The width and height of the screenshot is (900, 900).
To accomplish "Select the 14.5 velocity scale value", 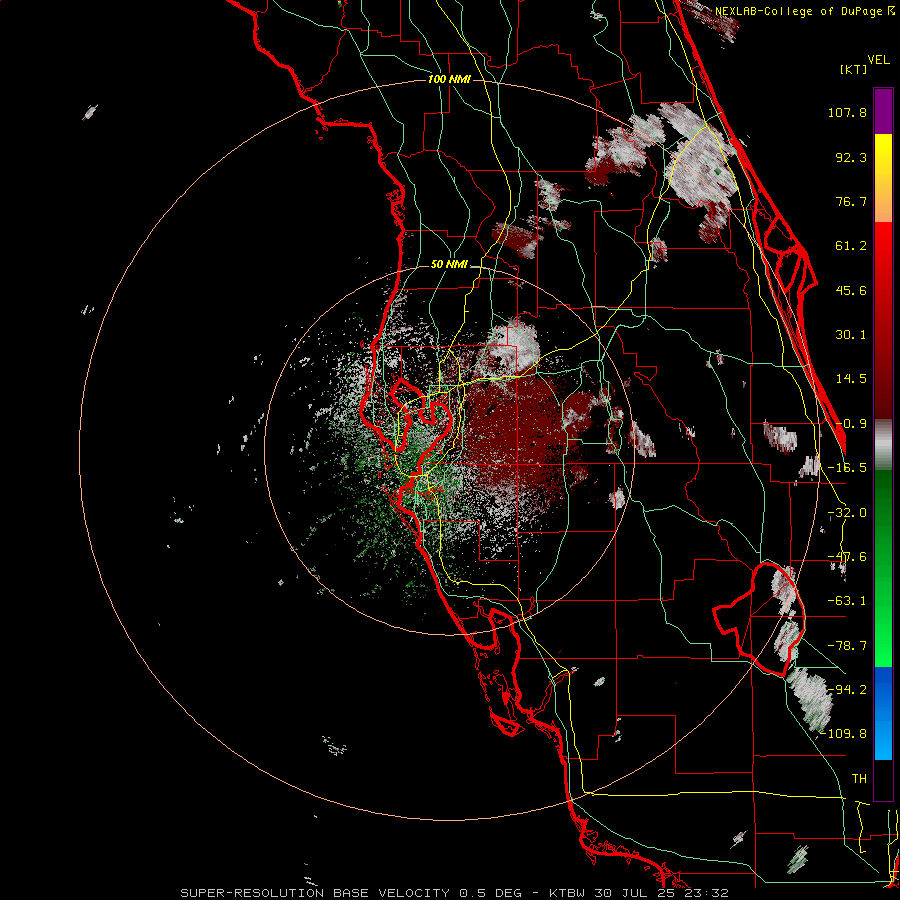I will coord(851,379).
